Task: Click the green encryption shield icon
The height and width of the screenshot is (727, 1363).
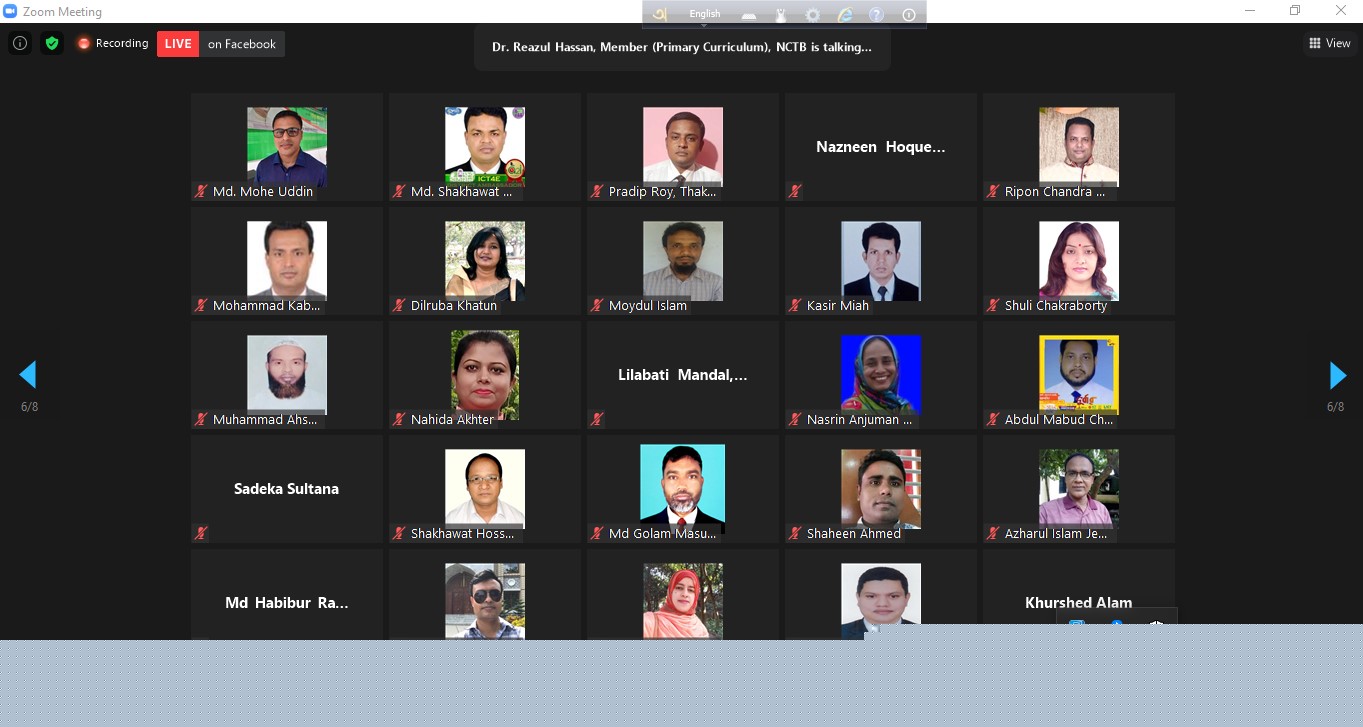Action: tap(52, 43)
